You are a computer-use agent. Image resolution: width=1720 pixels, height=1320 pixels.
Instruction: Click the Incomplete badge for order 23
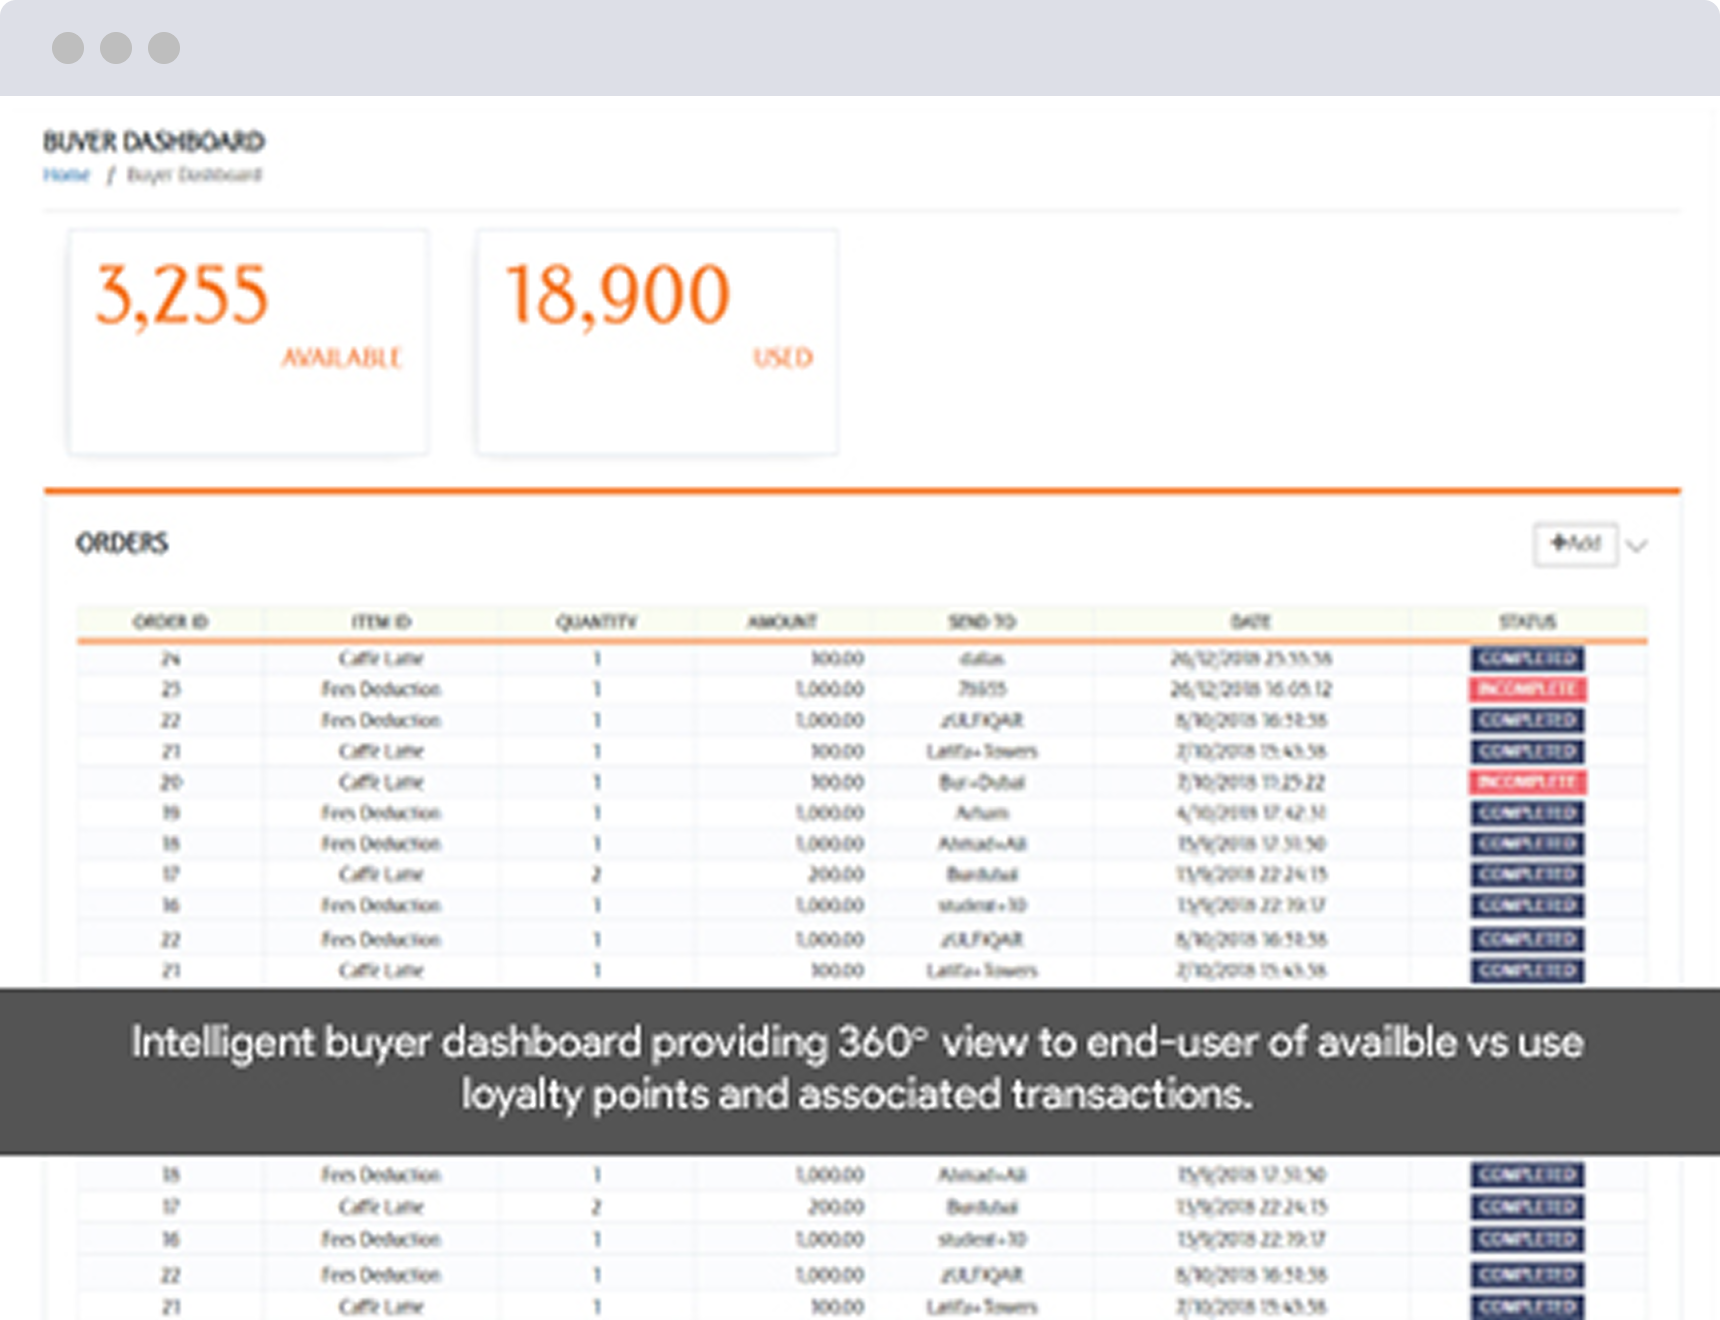(x=1527, y=689)
